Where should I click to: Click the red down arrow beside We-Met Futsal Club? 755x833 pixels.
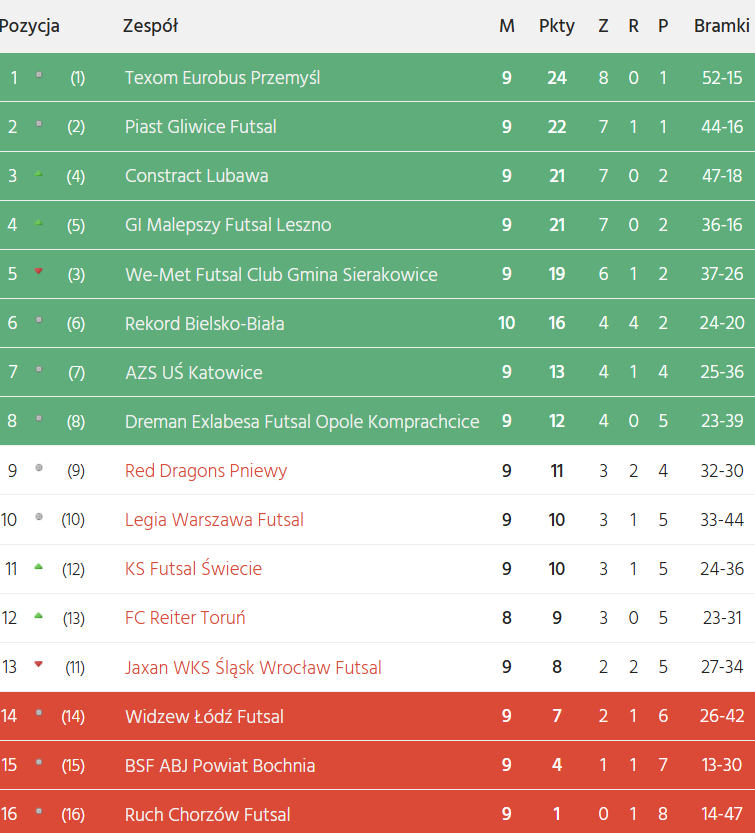39,271
